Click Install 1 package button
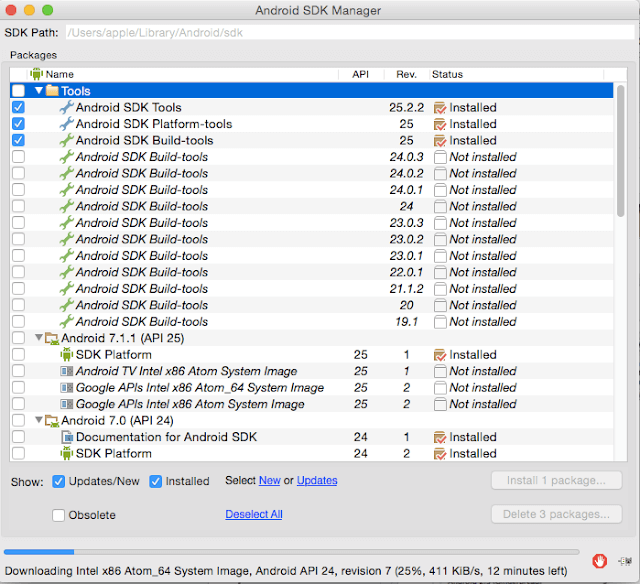Image resolution: width=640 pixels, height=584 pixels. tap(557, 480)
